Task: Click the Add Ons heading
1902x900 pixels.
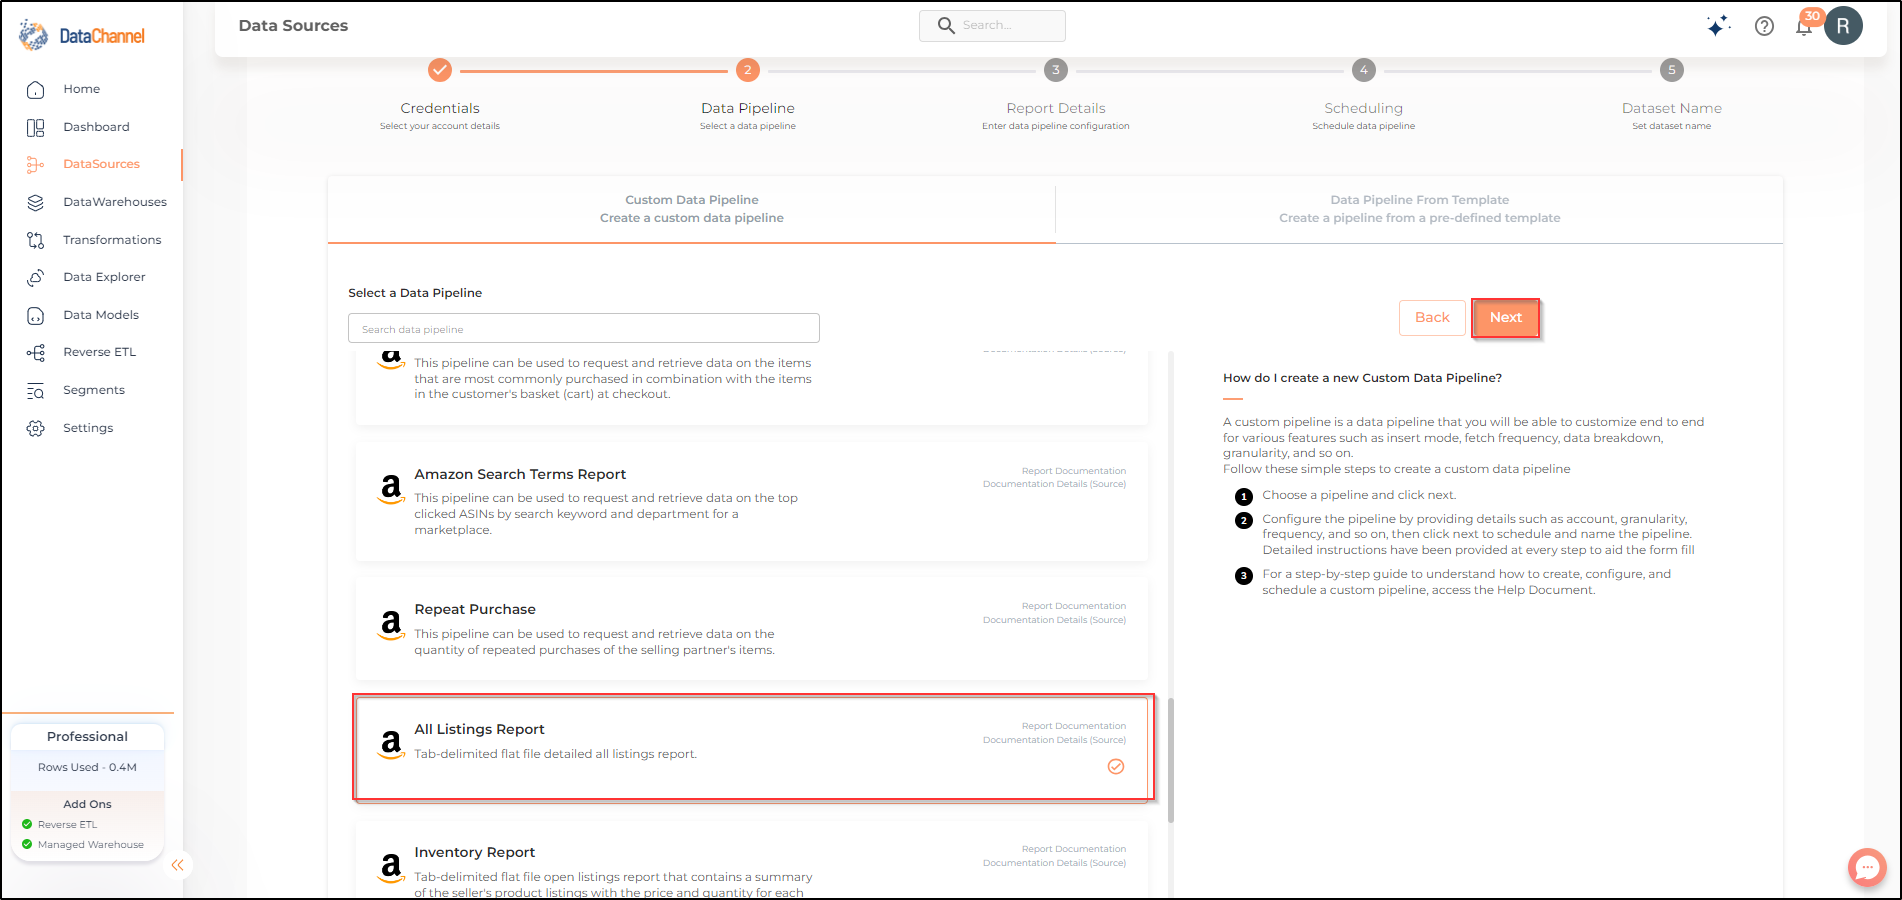Action: 87,804
